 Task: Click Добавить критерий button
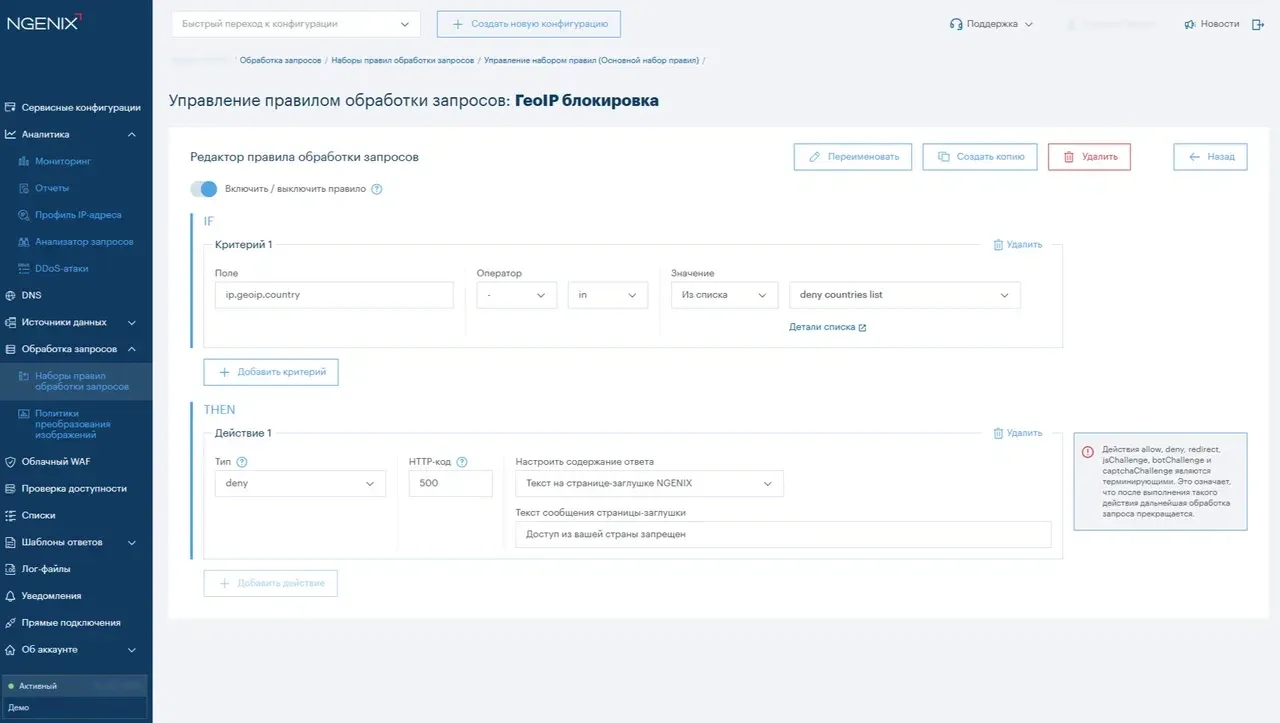[x=271, y=372]
